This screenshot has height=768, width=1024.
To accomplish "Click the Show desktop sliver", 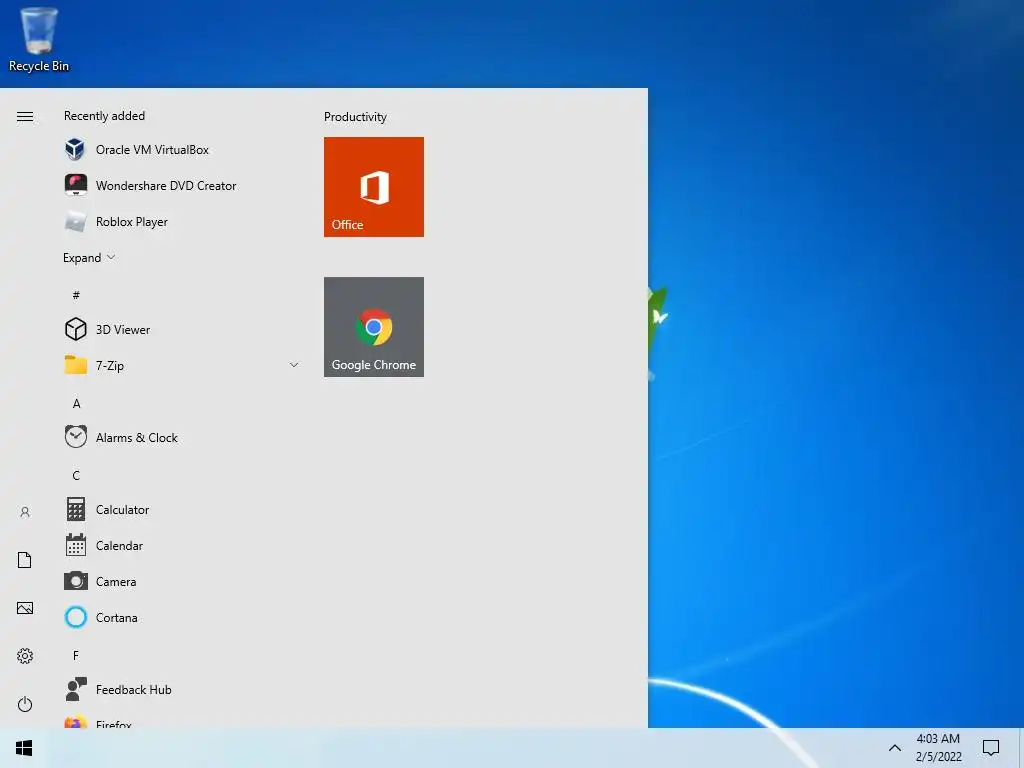I will pyautogui.click(x=1021, y=748).
